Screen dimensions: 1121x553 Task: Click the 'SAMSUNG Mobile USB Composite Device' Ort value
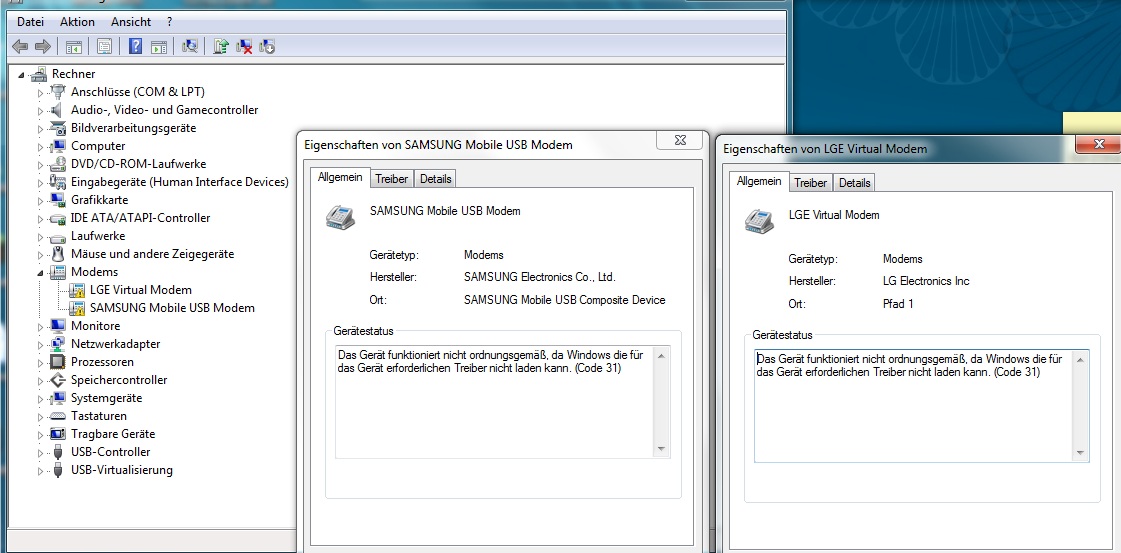click(x=565, y=300)
